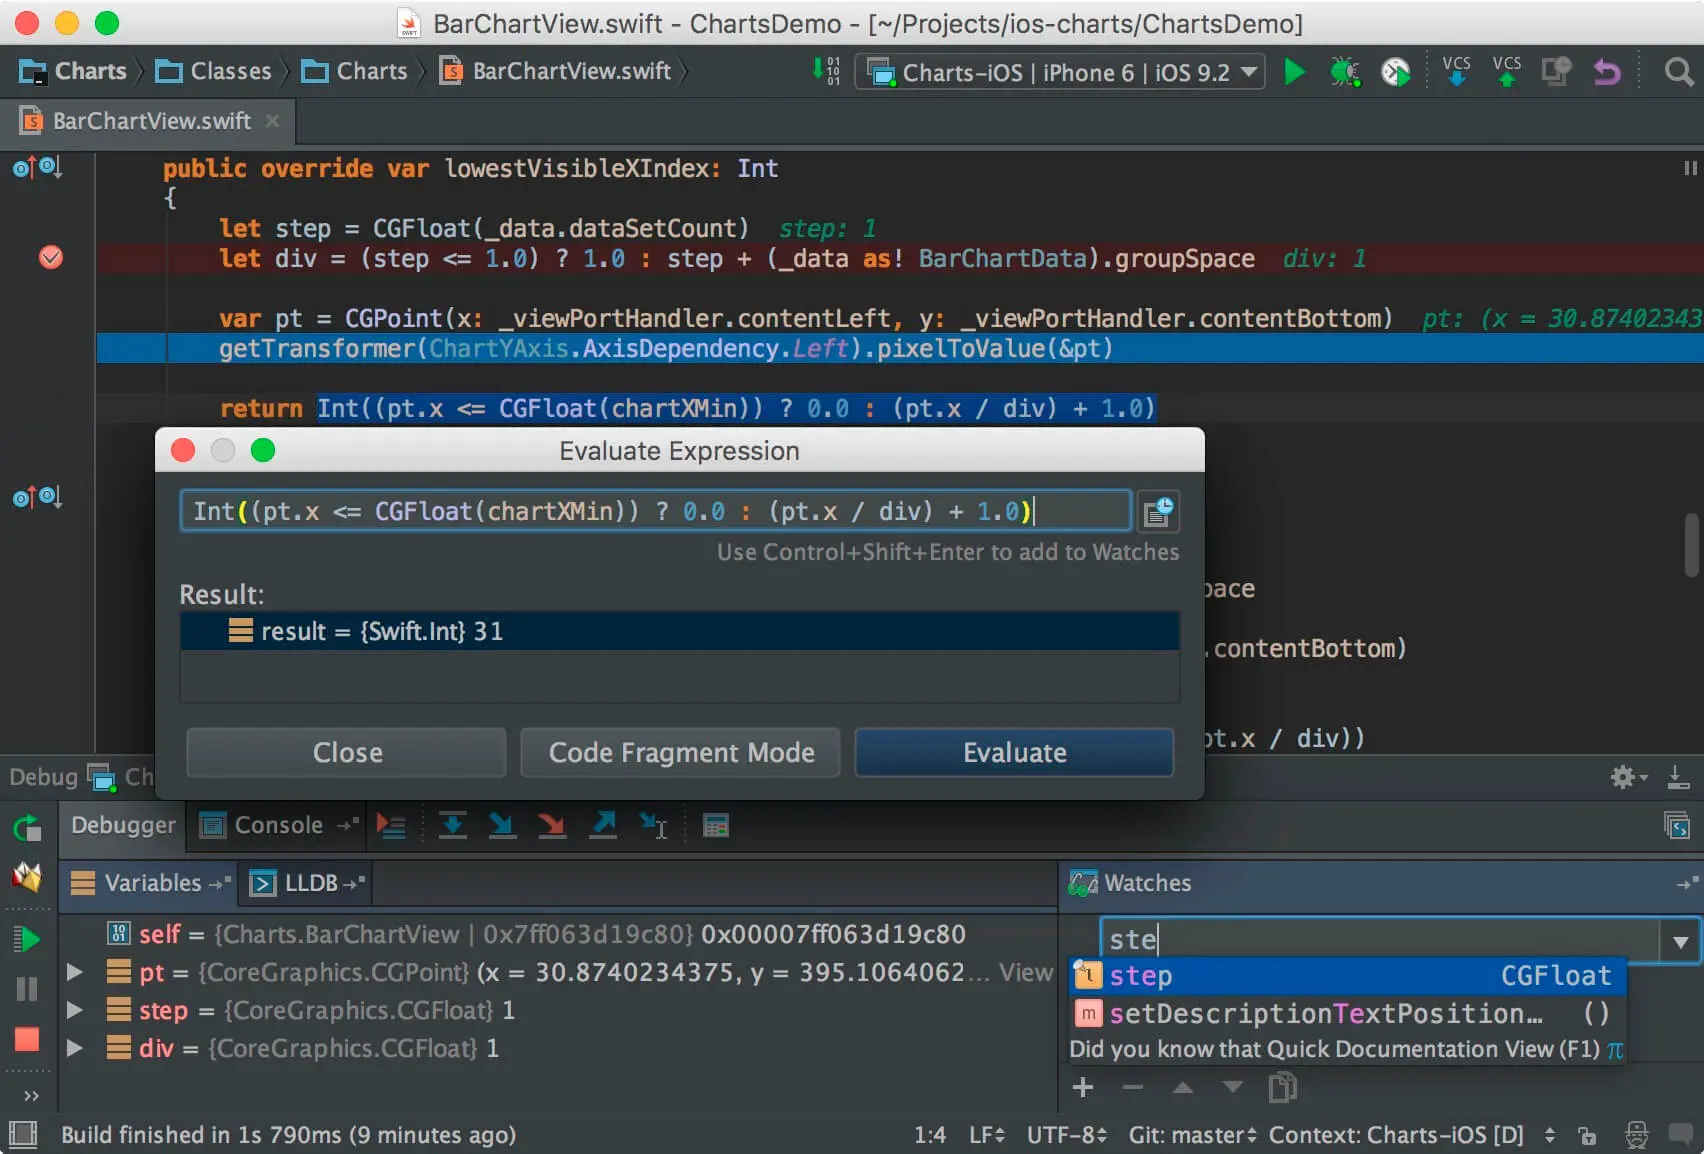Run the app with the green Run icon
Screen dimensions: 1704x1154
tap(1294, 72)
